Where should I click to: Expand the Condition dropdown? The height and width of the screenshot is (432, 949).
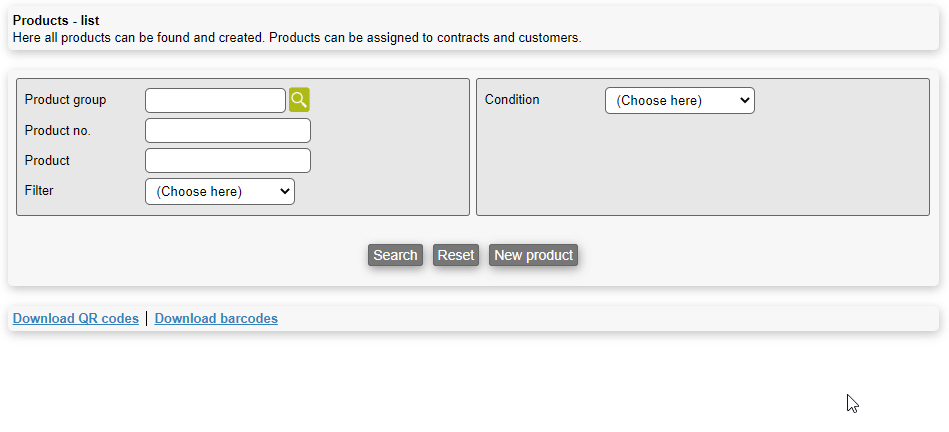point(680,100)
